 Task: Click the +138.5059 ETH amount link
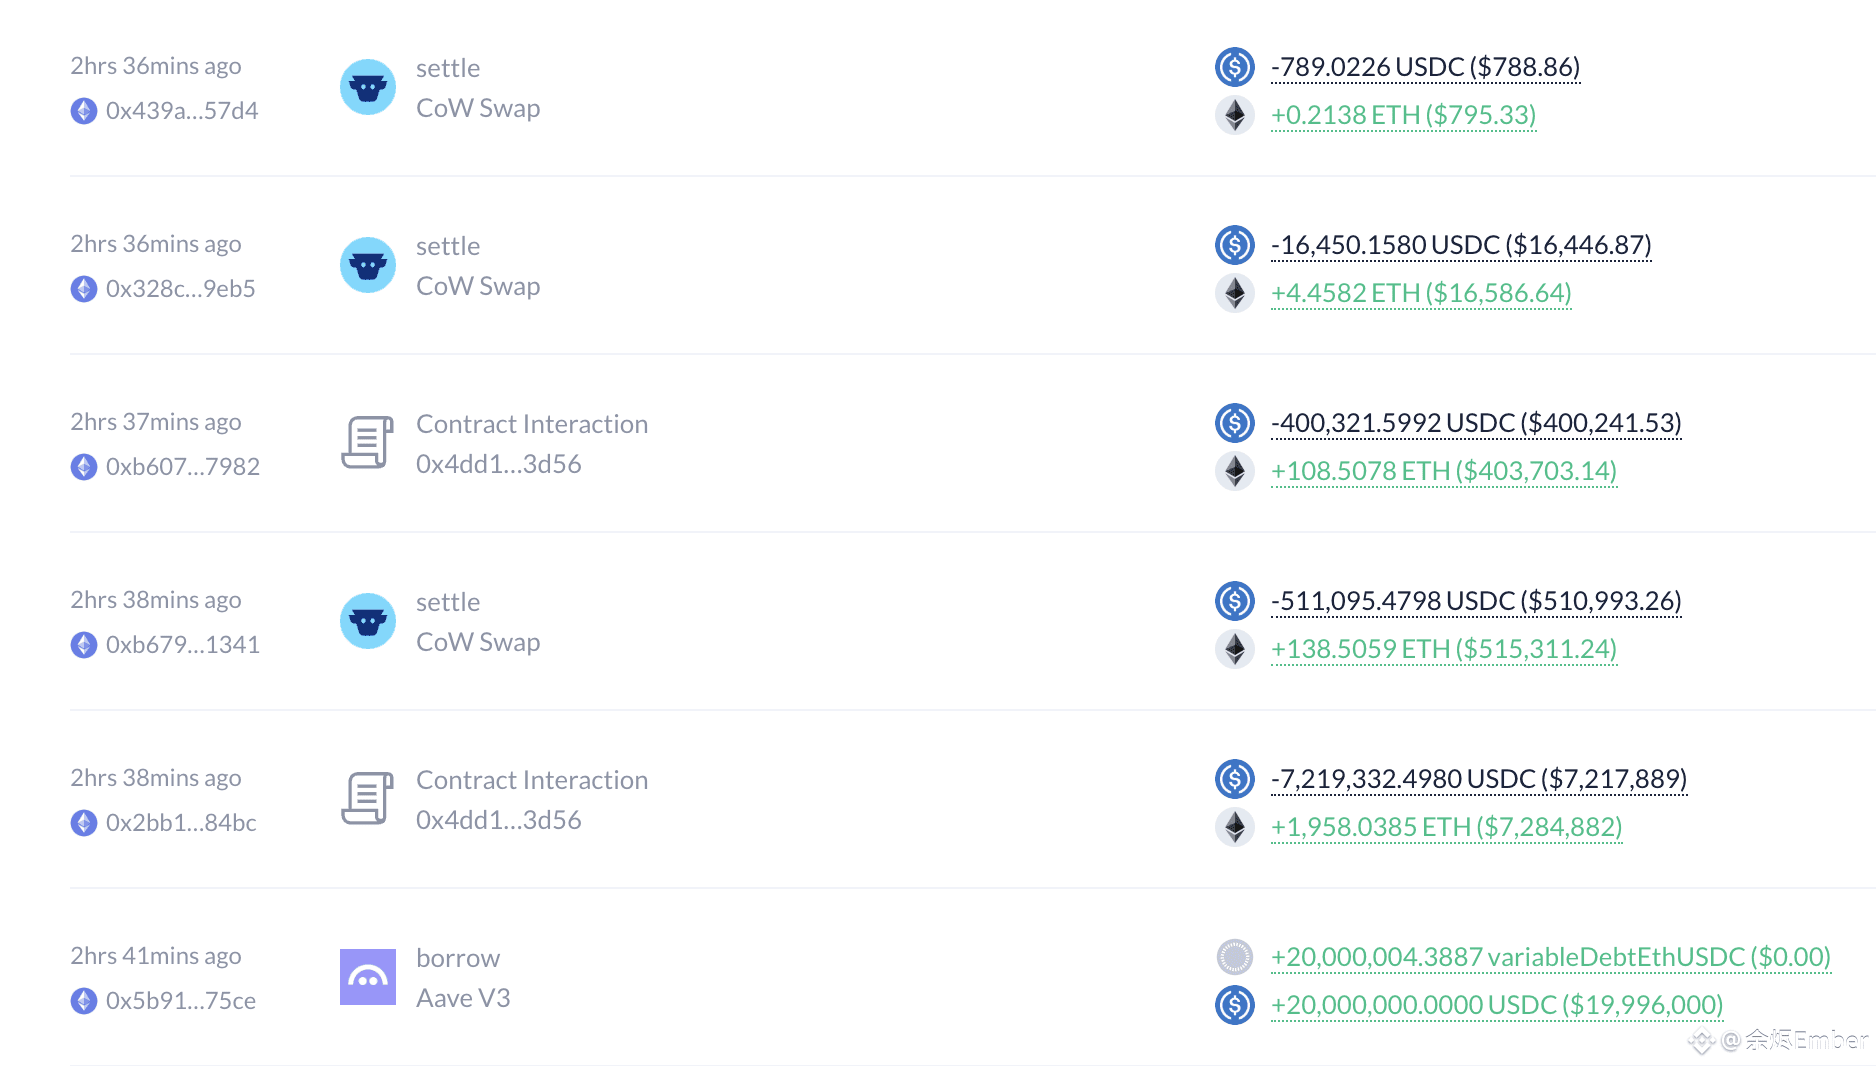pos(1443,649)
